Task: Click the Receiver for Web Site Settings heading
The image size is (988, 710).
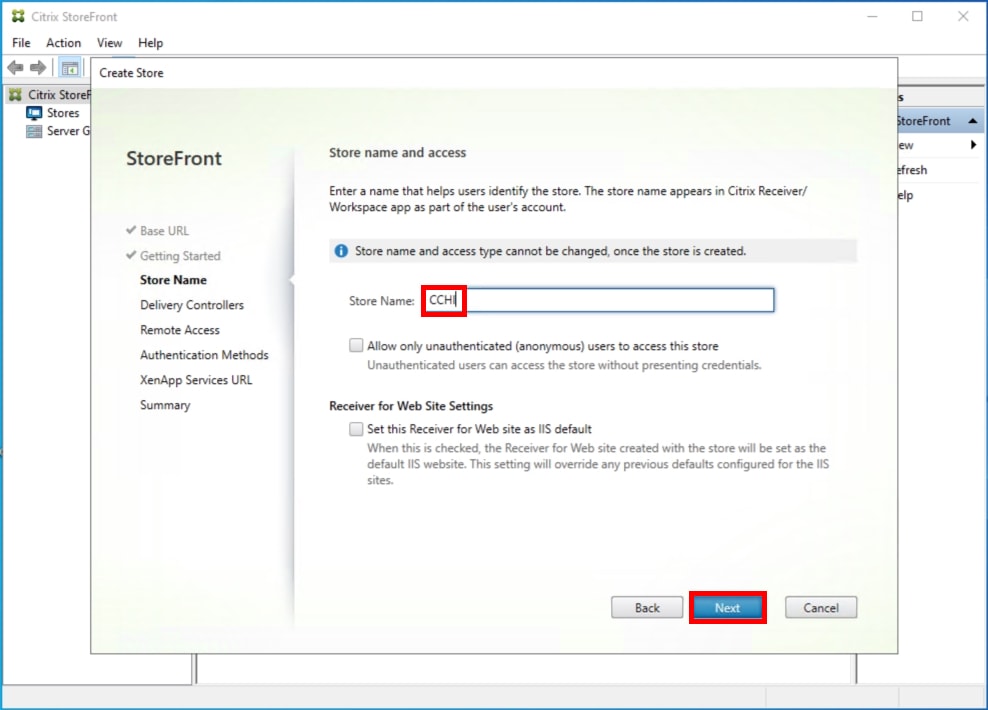Action: [411, 406]
